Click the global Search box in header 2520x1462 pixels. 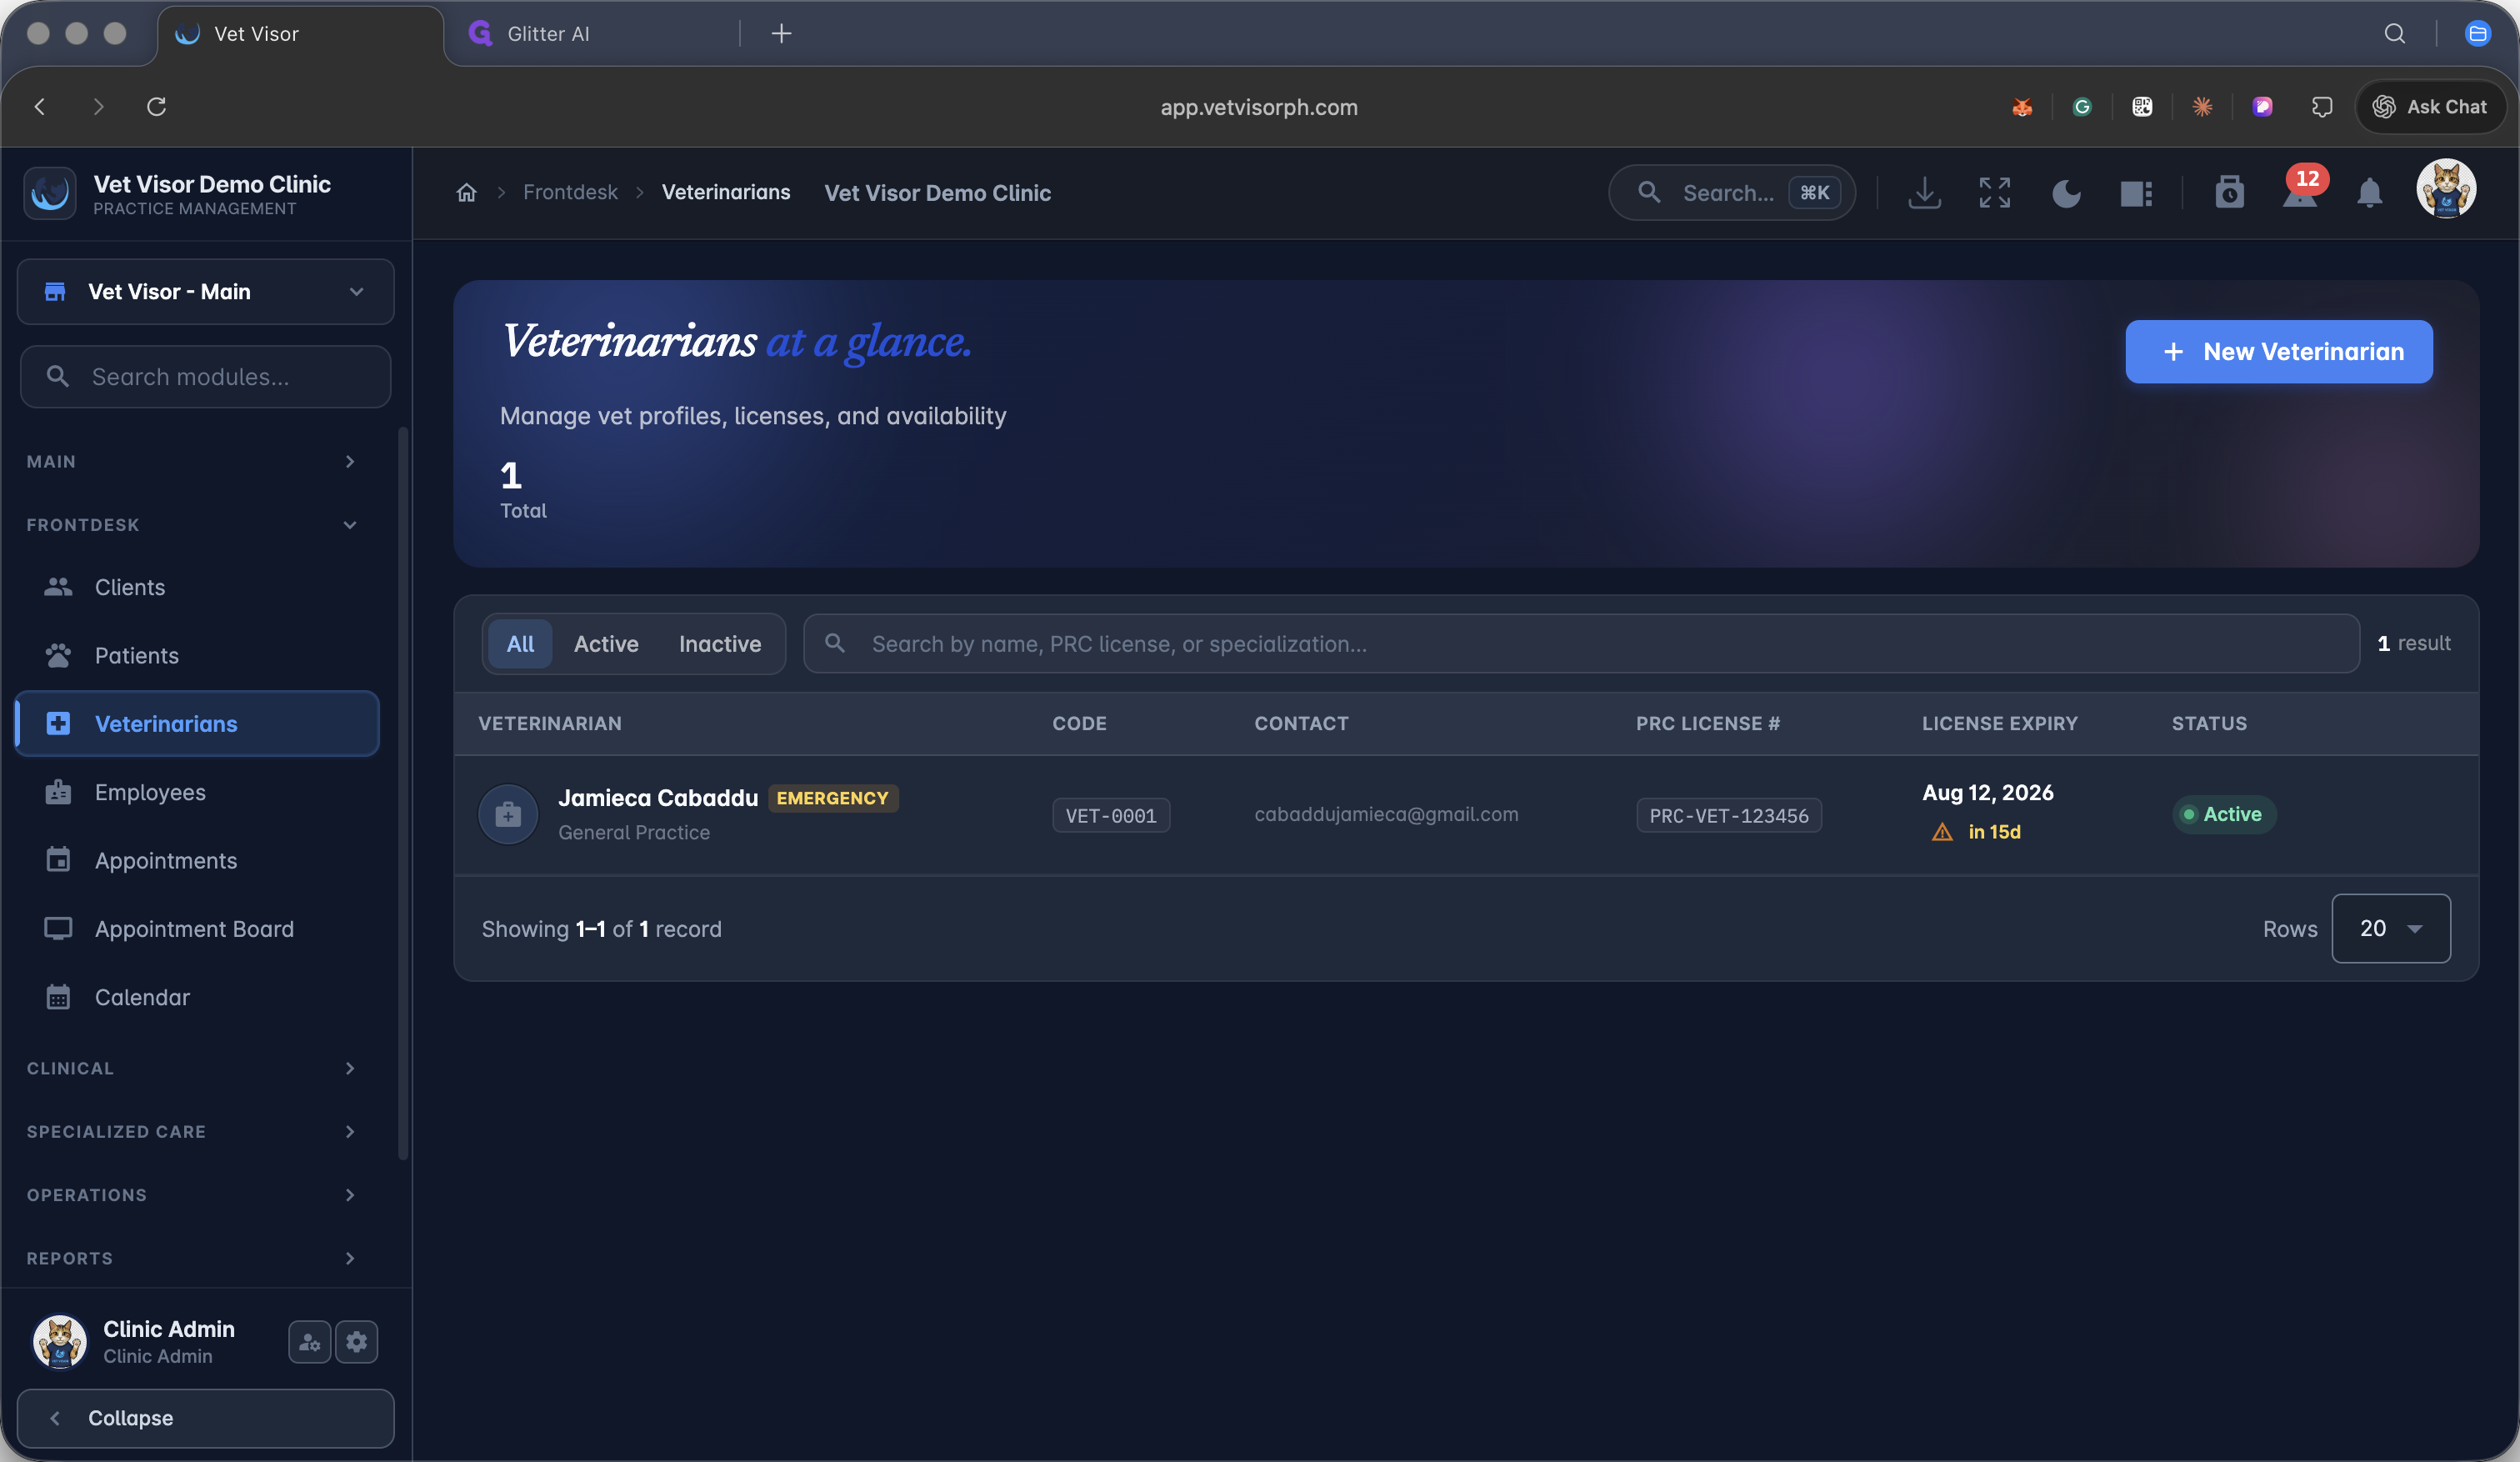point(1731,192)
